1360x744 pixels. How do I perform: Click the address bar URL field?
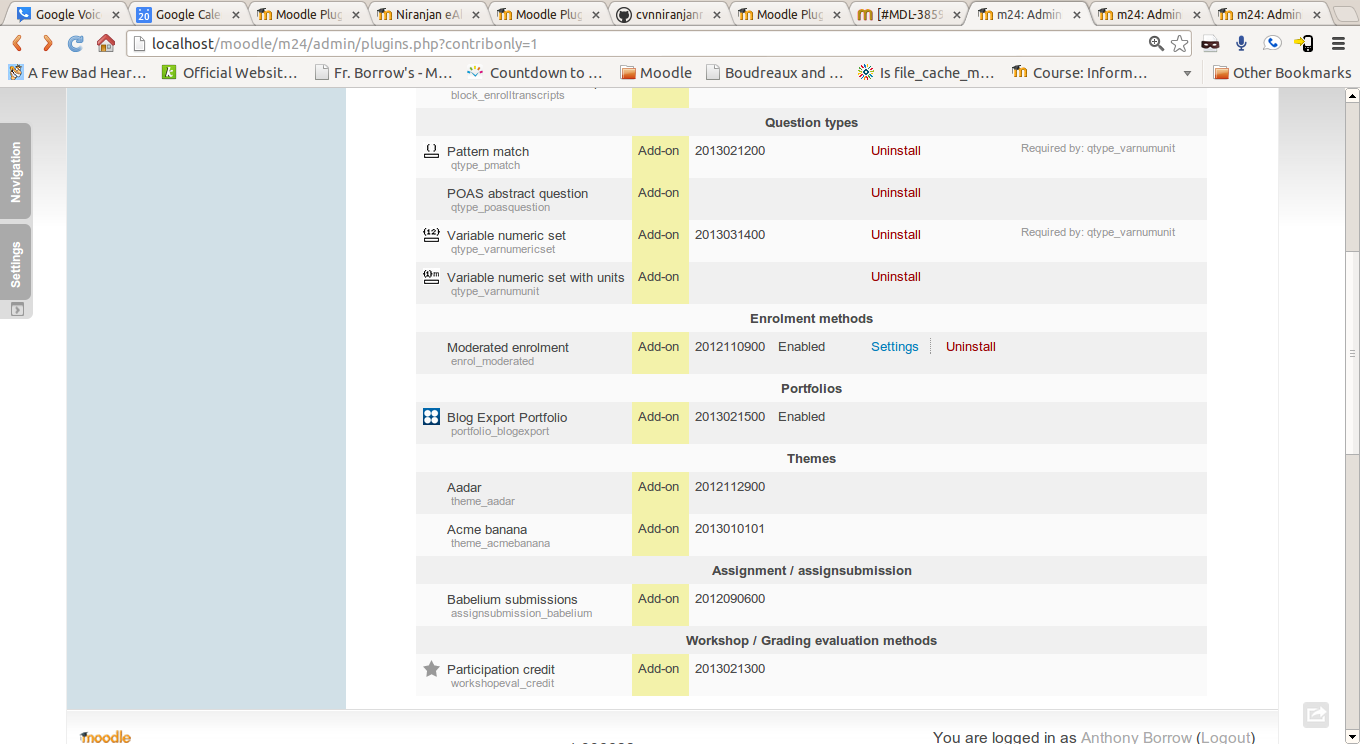pos(640,44)
